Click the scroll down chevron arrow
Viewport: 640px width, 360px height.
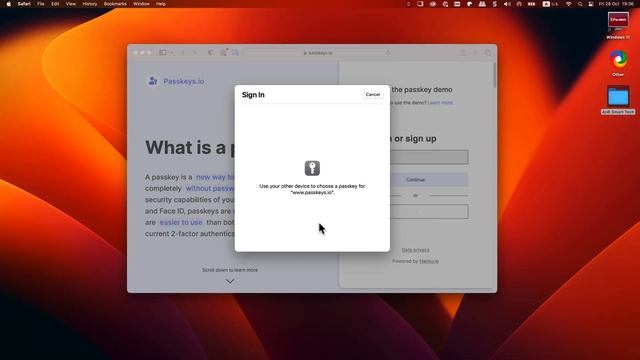coord(230,281)
